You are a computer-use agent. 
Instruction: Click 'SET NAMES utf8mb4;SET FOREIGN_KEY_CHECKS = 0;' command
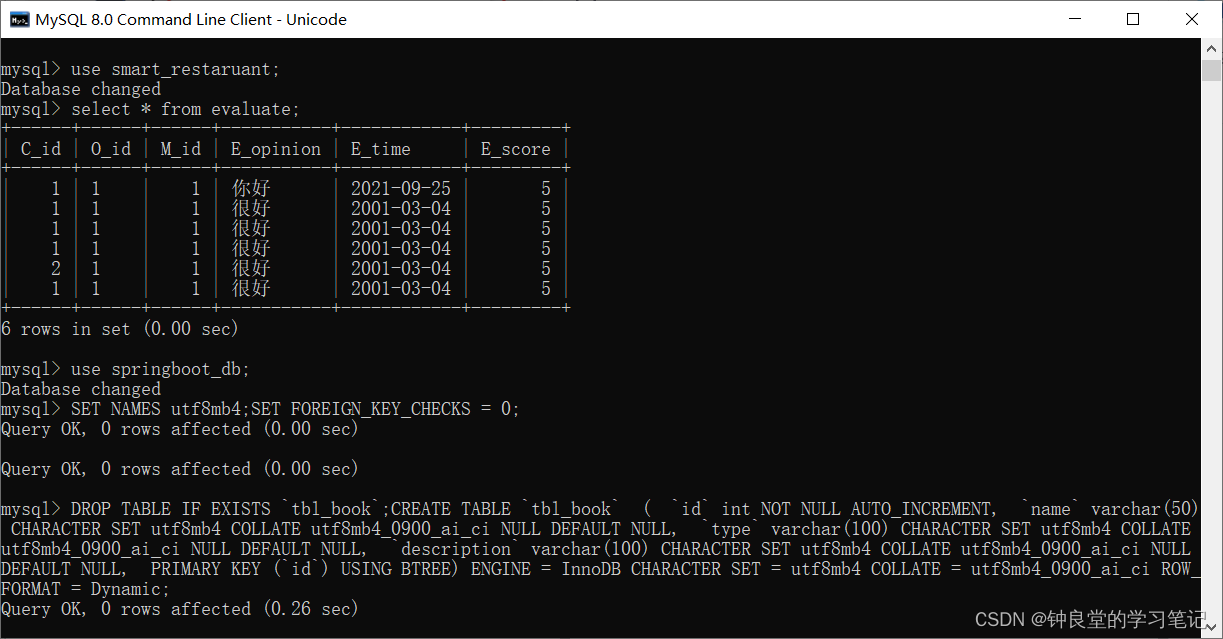pos(296,409)
